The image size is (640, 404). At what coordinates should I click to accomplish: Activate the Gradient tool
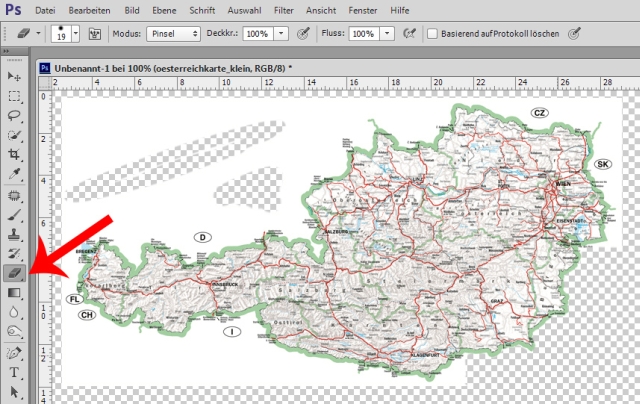tap(14, 292)
